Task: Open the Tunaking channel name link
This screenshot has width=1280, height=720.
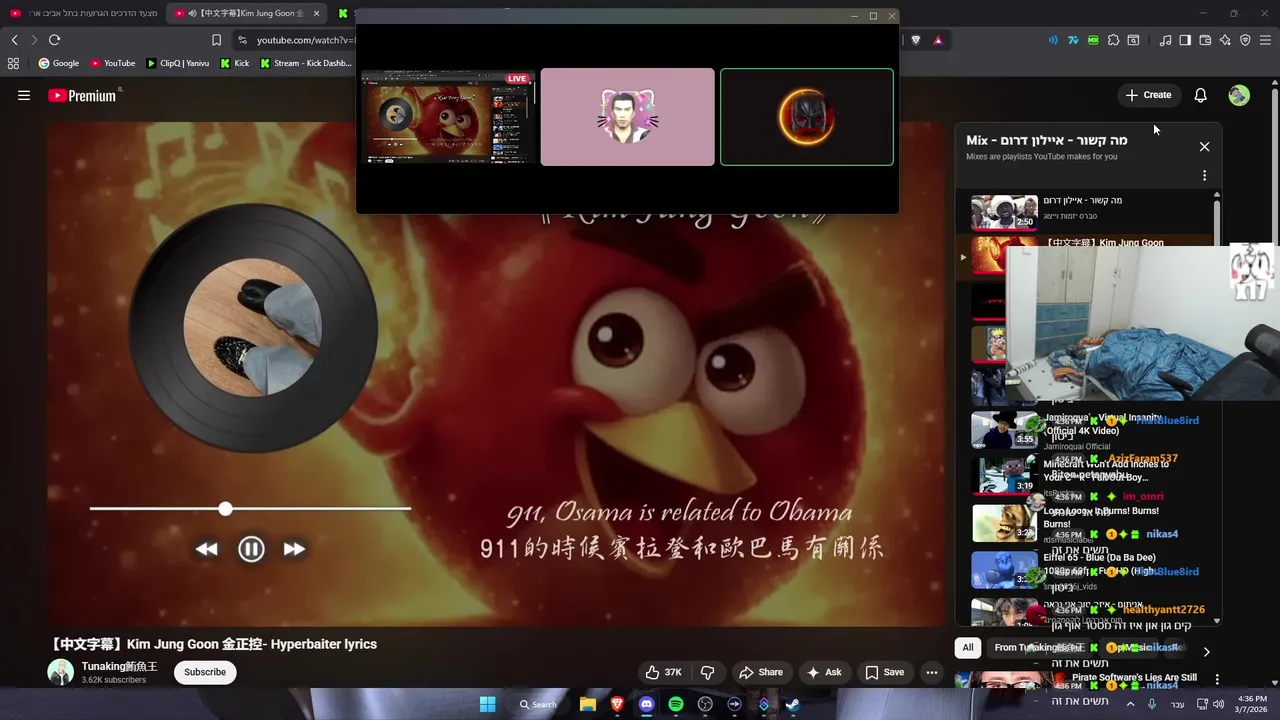Action: pyautogui.click(x=120, y=666)
